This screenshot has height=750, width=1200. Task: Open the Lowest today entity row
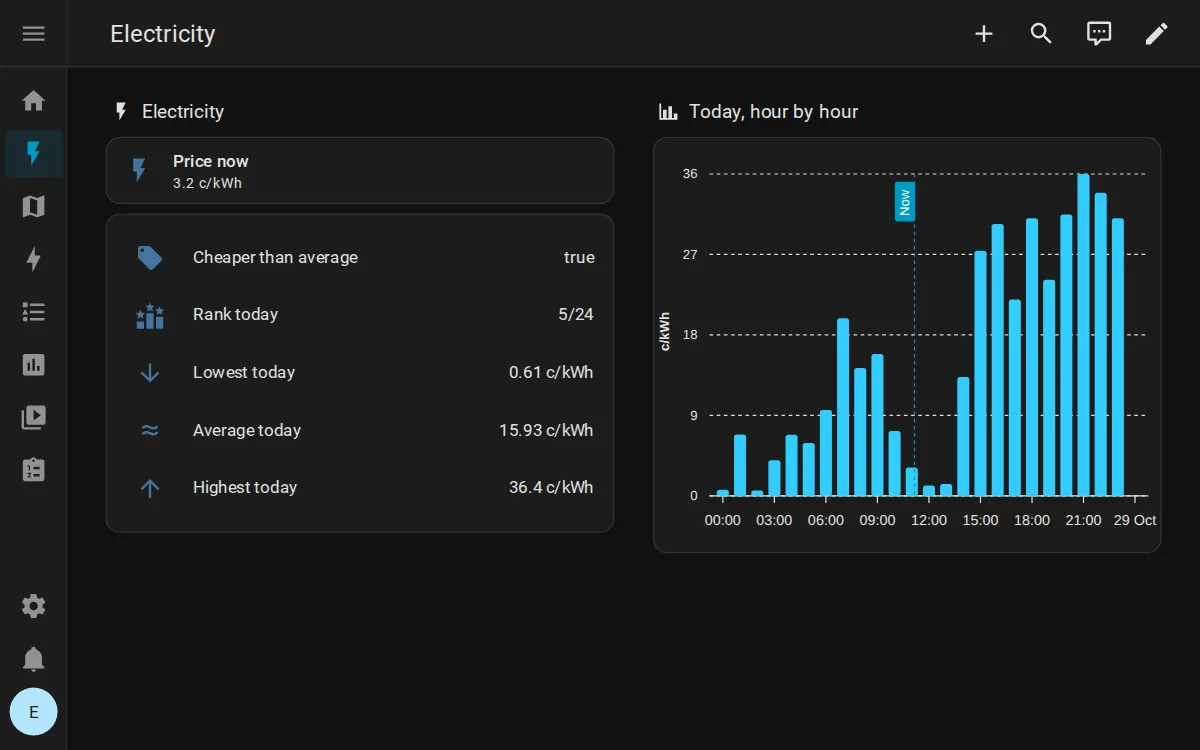point(360,373)
